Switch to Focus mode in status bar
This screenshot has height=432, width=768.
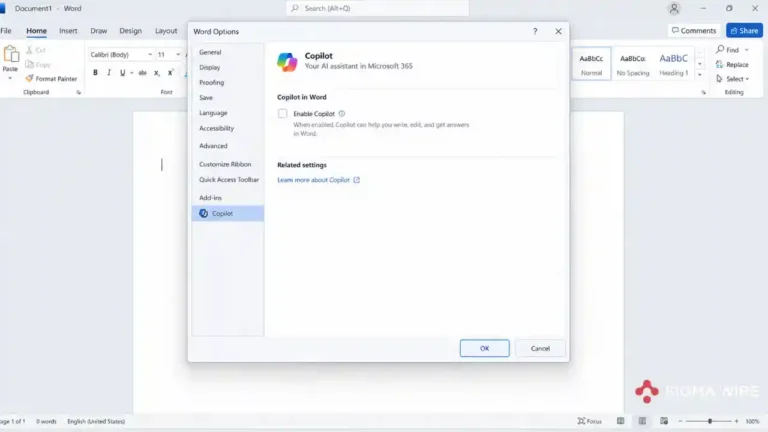590,421
